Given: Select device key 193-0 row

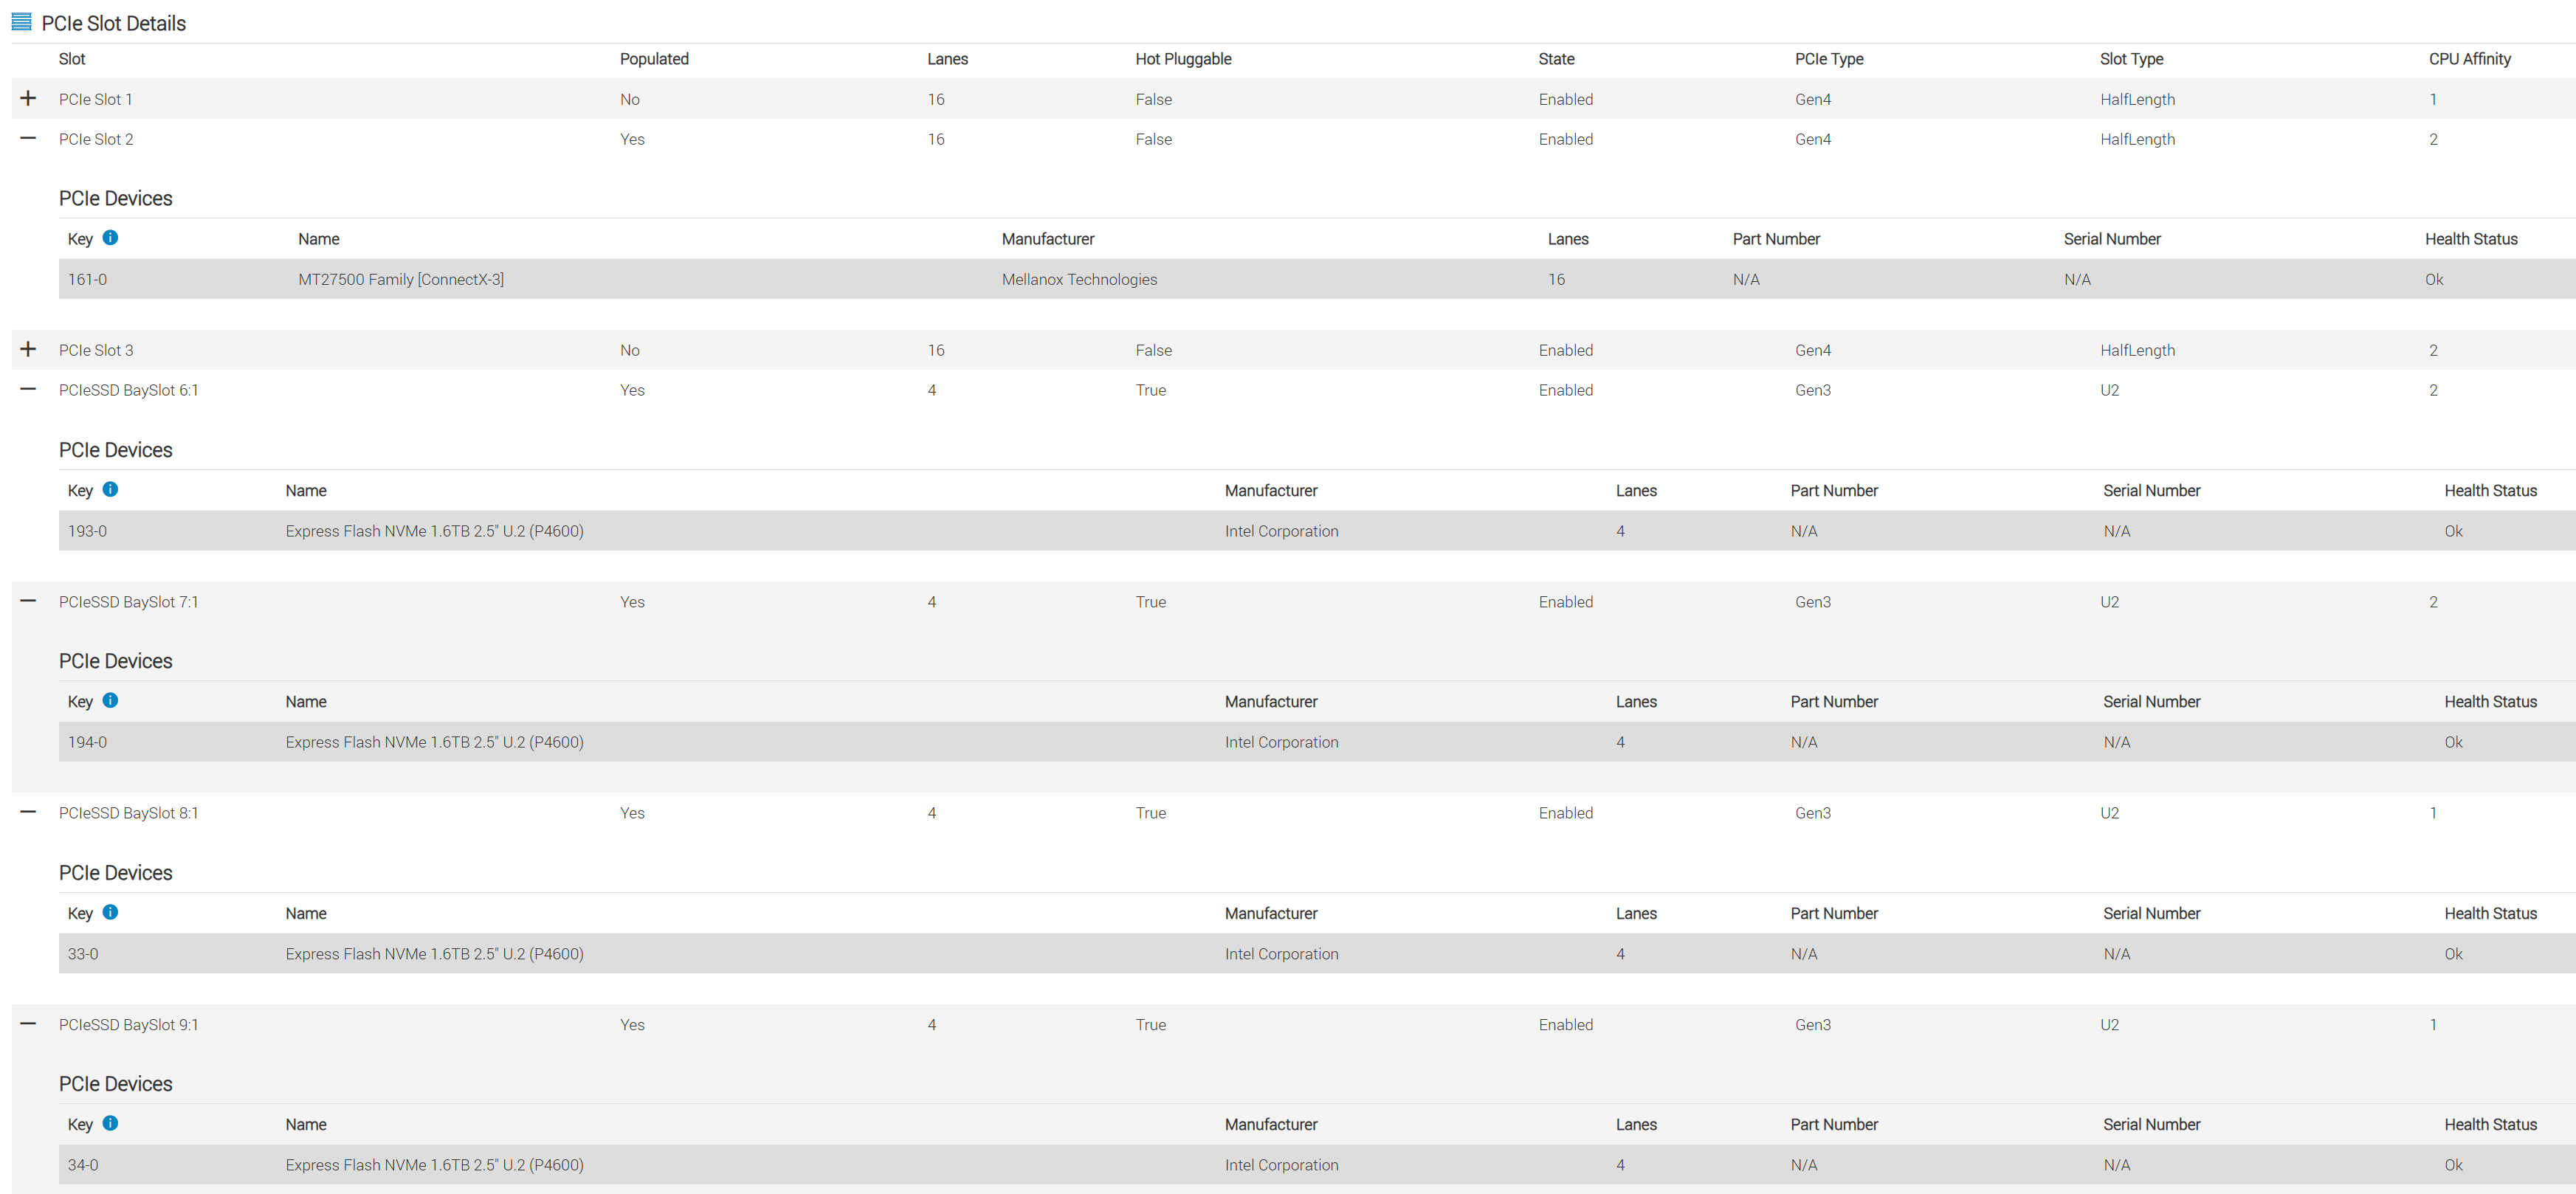Looking at the screenshot, I should pyautogui.click(x=1317, y=531).
